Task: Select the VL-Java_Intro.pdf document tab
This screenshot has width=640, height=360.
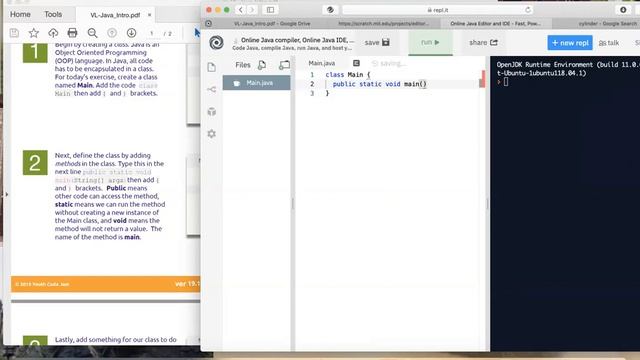Action: pos(115,15)
